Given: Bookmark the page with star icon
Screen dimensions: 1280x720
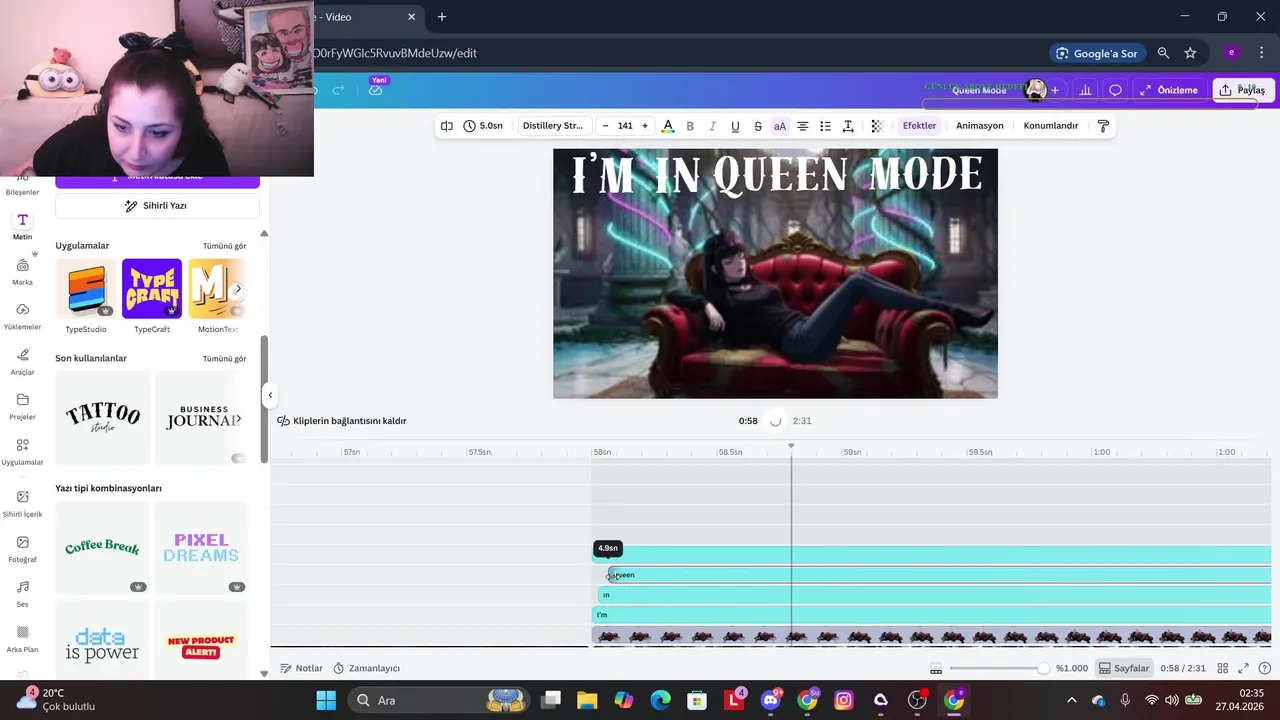Looking at the screenshot, I should point(1190,53).
